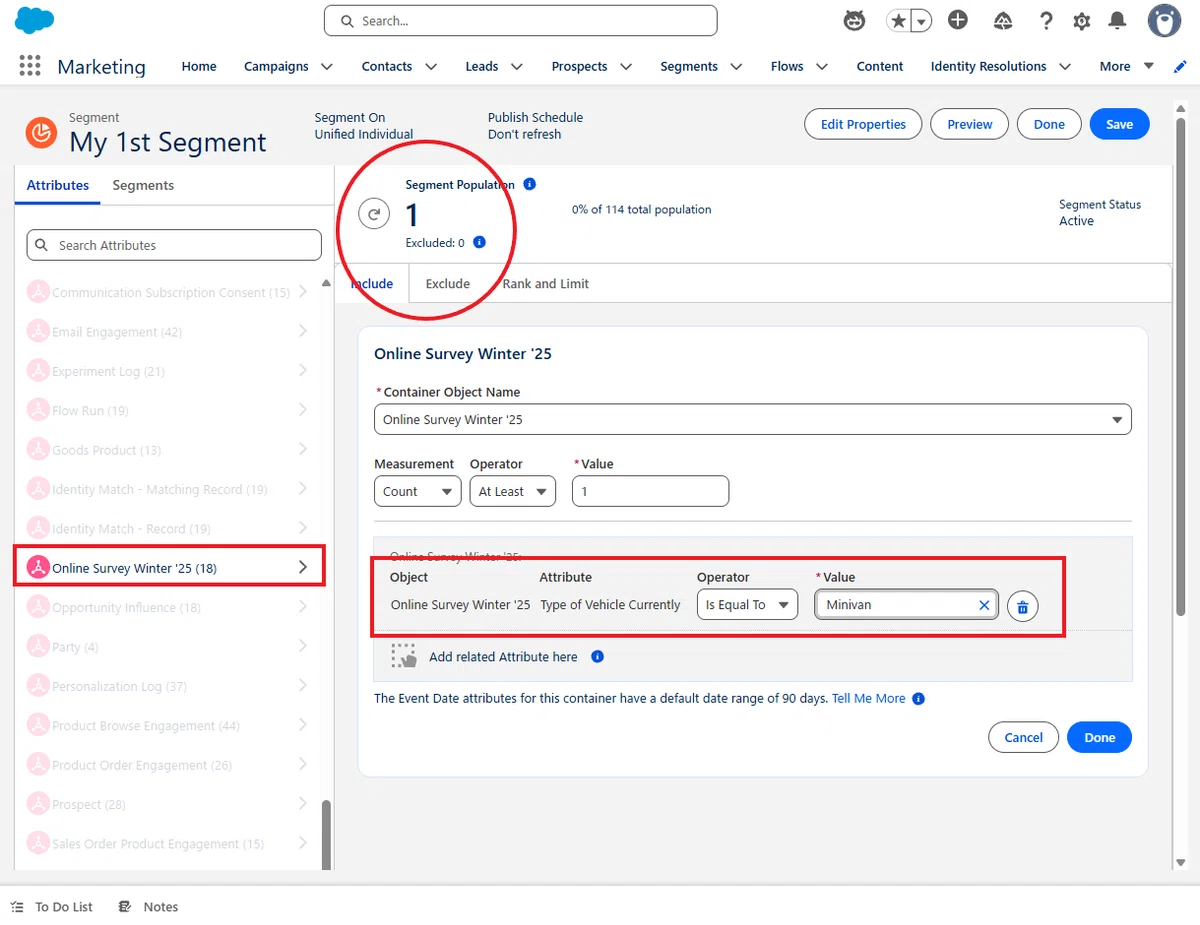Expand the Segments menu chevron
This screenshot has width=1200, height=925.
pyautogui.click(x=736, y=66)
